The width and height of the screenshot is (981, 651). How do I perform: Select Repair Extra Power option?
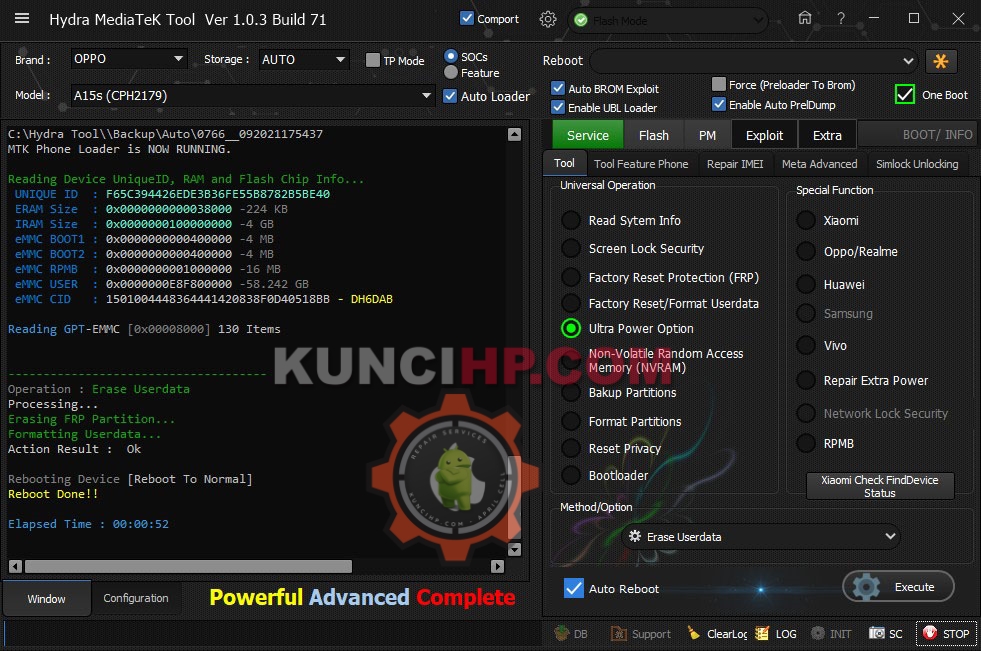806,380
